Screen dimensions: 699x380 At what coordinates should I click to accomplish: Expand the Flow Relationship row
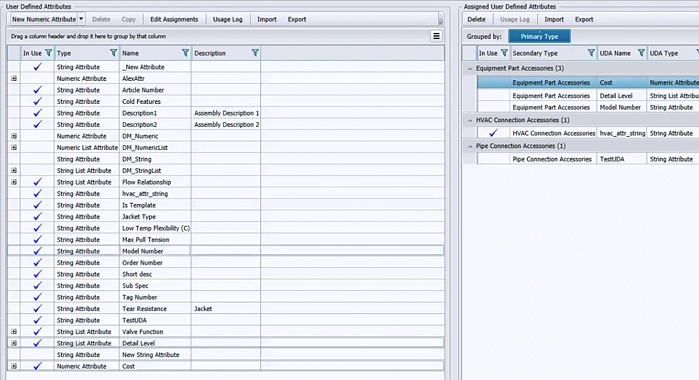tap(14, 182)
